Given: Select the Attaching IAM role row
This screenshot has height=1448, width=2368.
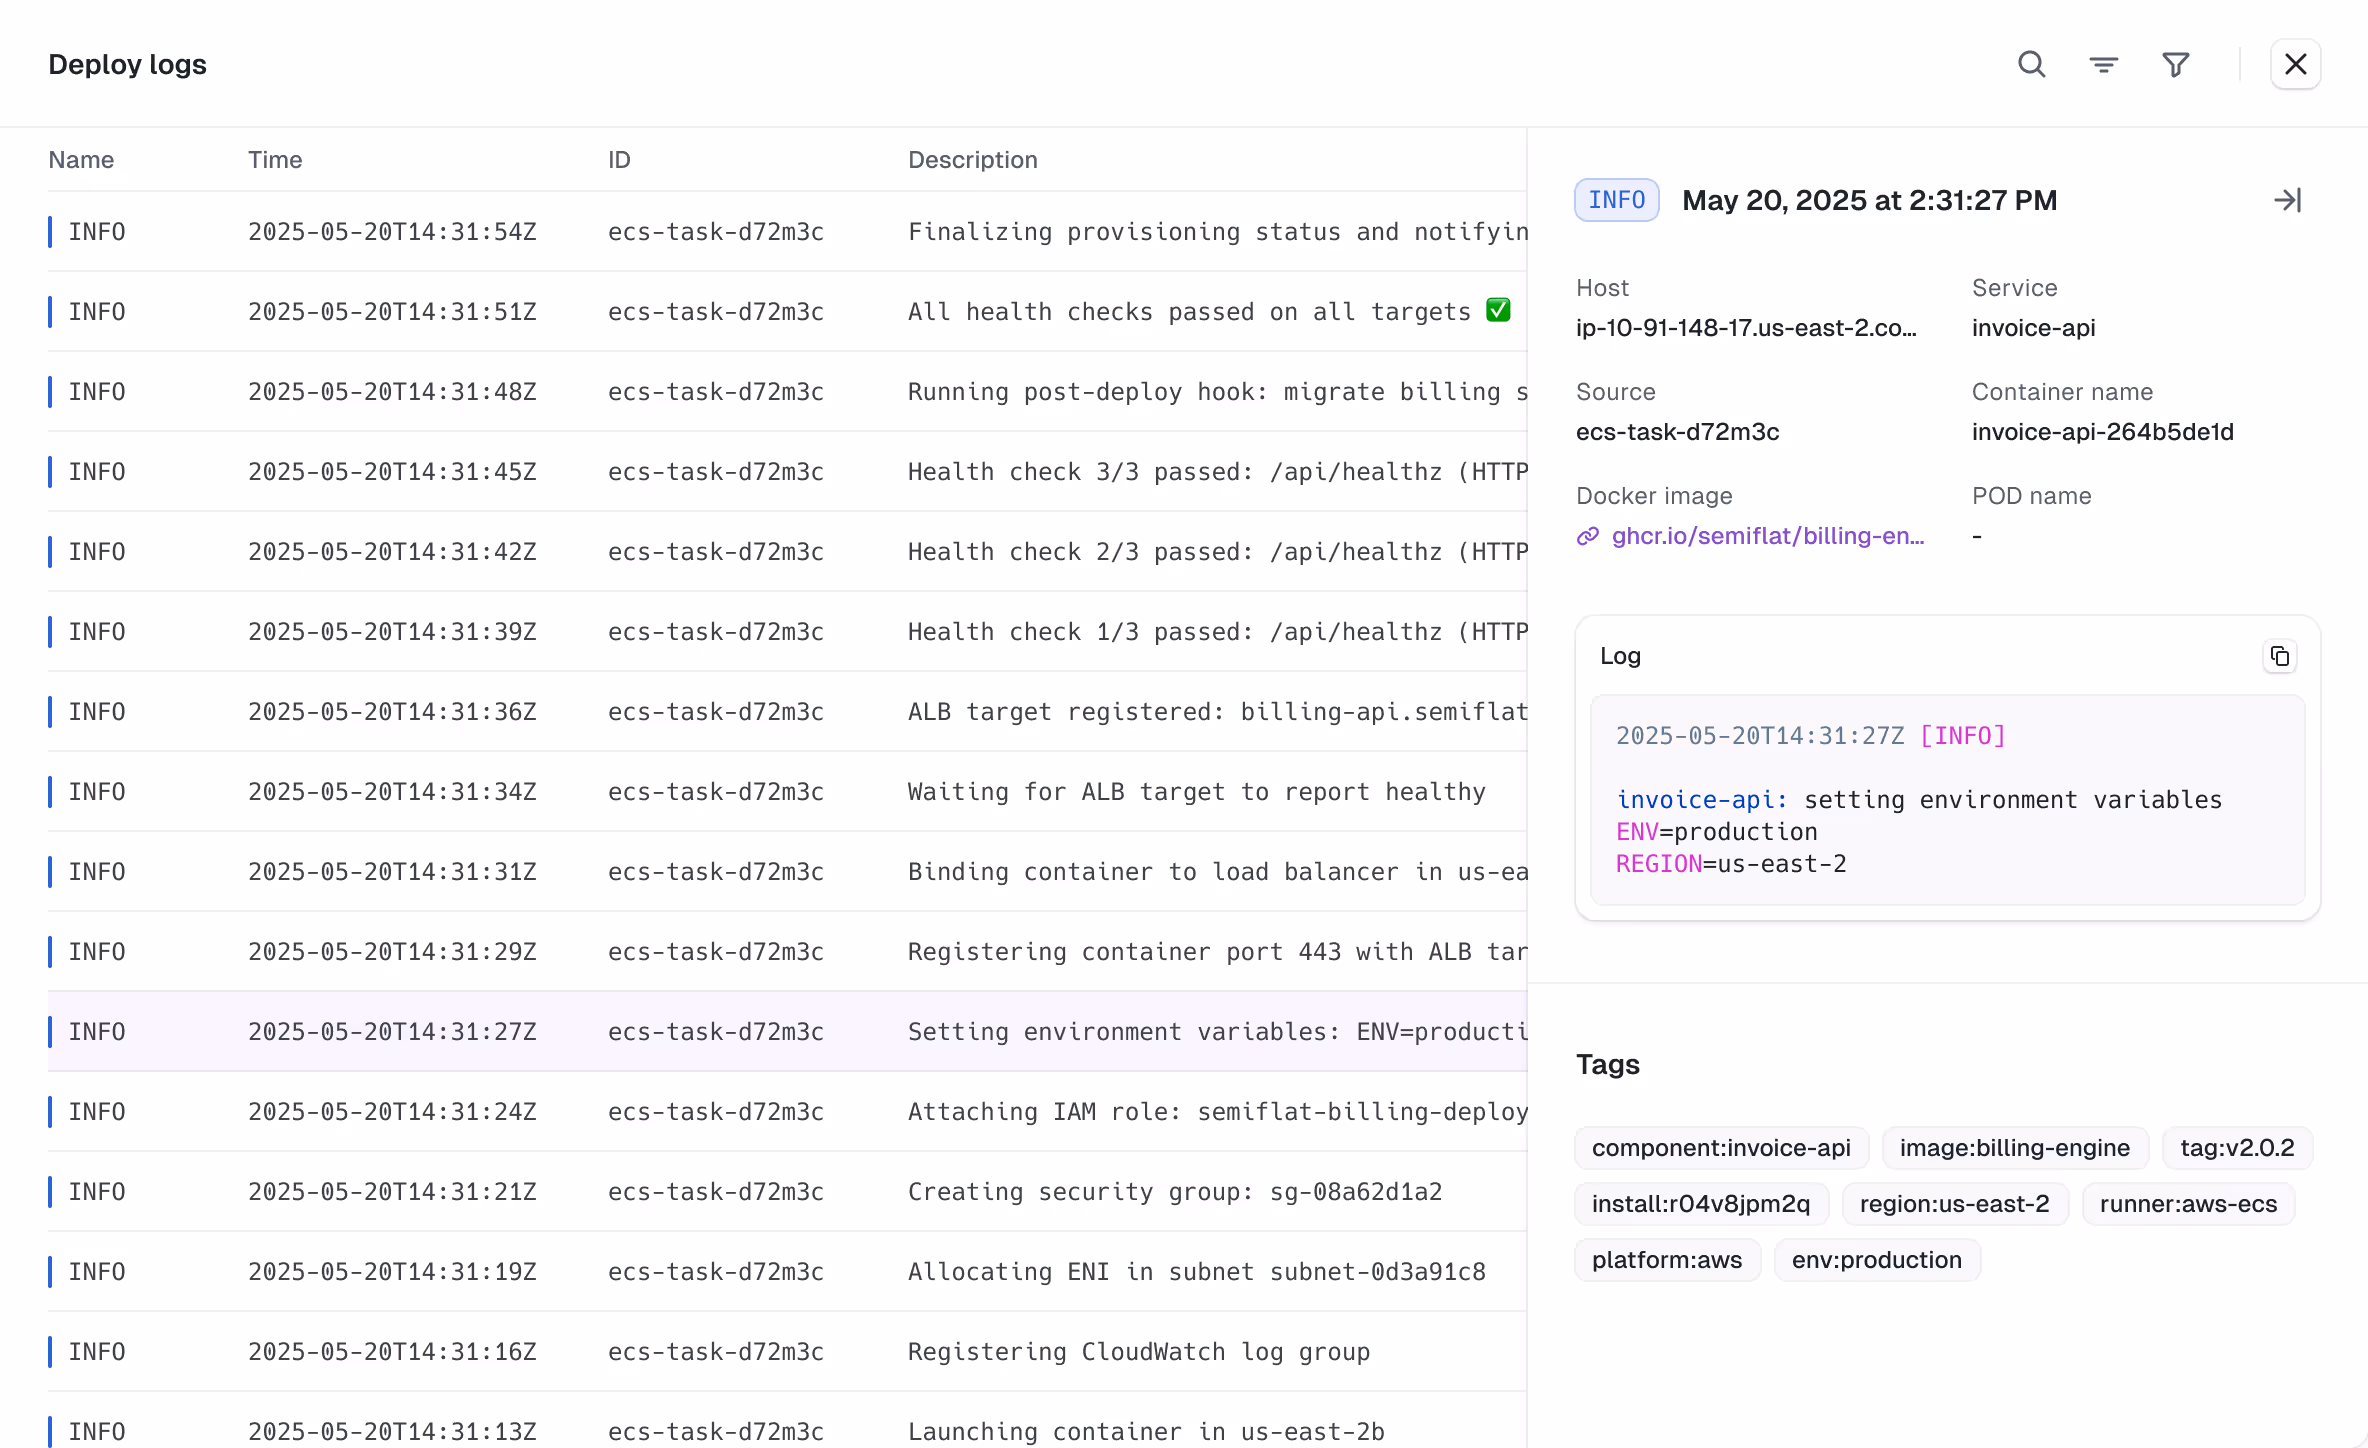Looking at the screenshot, I should 787,1112.
